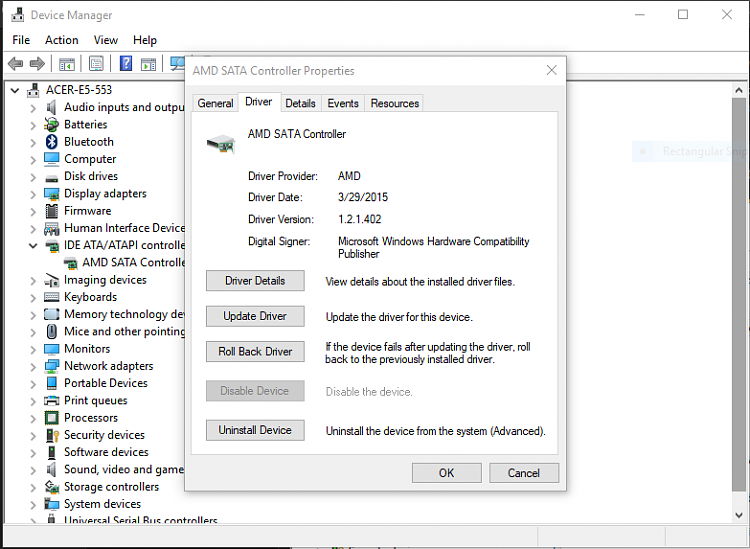Expand the Batteries category
Viewport: 750px width, 549px height.
coord(33,125)
